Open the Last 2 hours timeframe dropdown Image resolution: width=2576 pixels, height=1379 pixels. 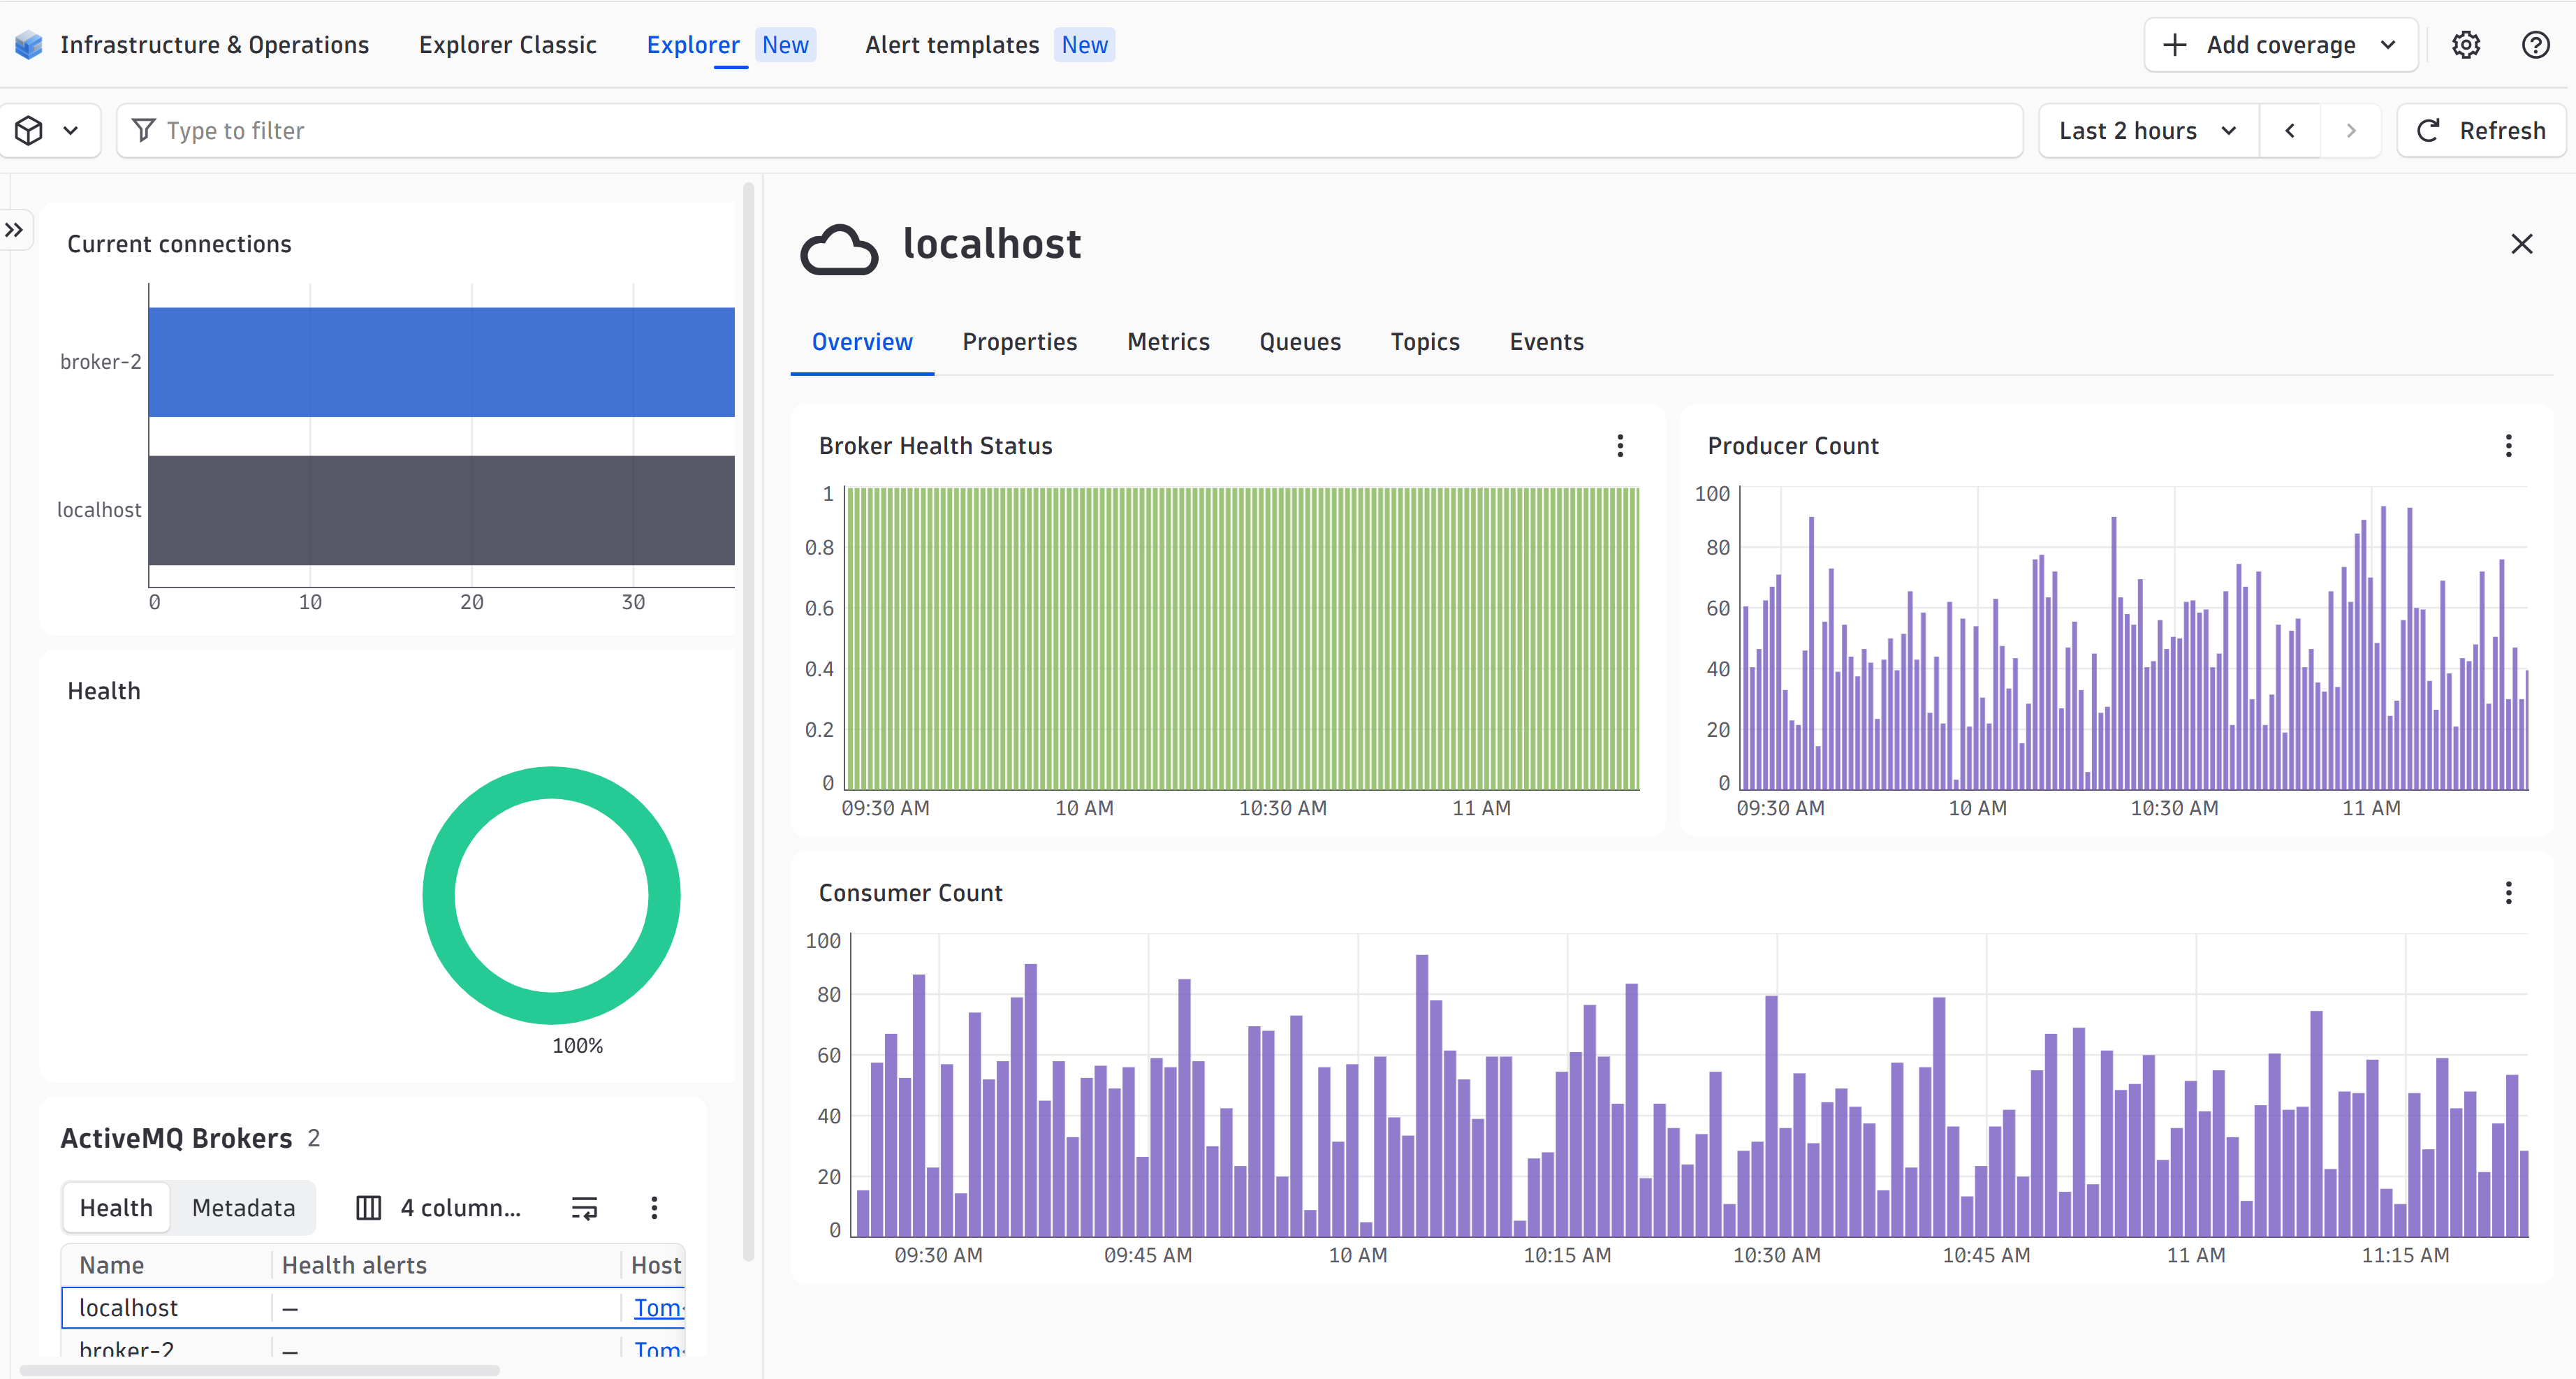coord(2148,131)
